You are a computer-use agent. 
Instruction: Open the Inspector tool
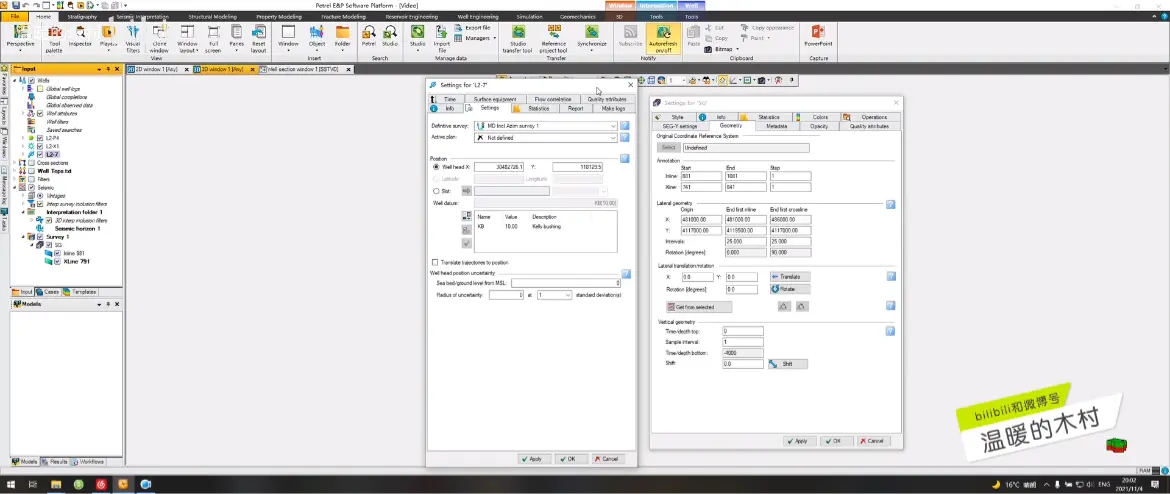pos(80,37)
